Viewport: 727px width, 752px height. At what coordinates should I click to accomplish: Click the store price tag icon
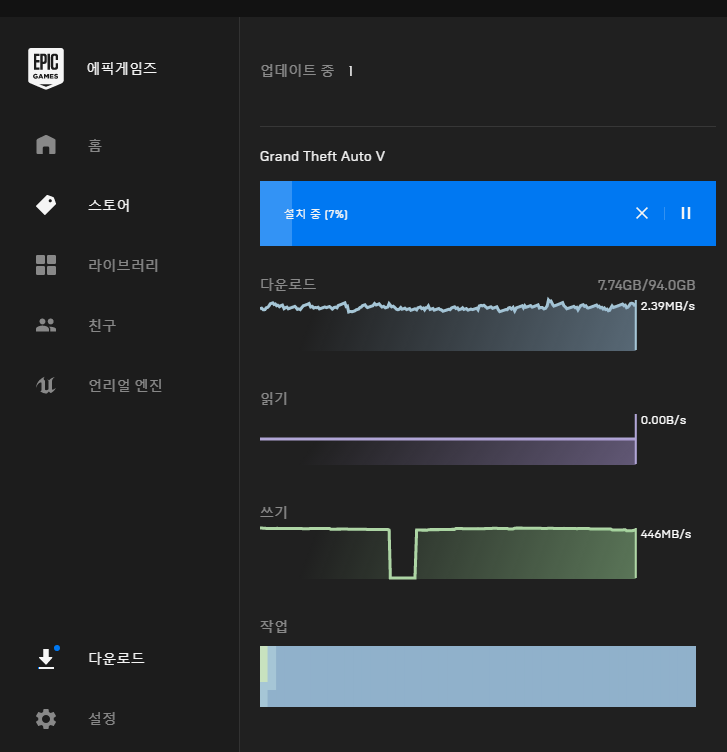tap(46, 205)
